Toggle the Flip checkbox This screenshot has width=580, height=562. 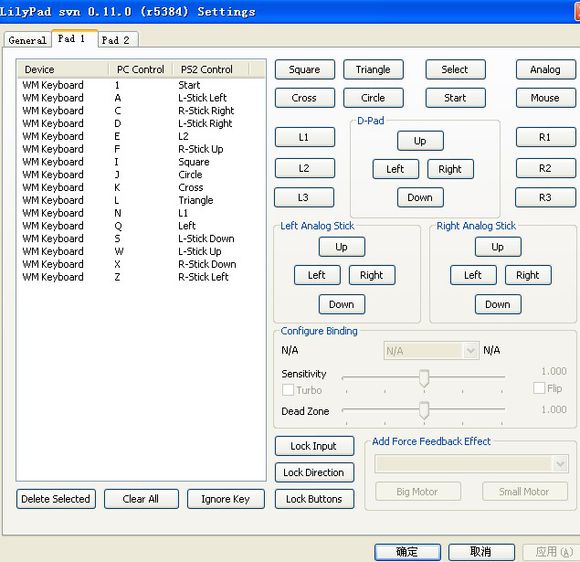539,388
